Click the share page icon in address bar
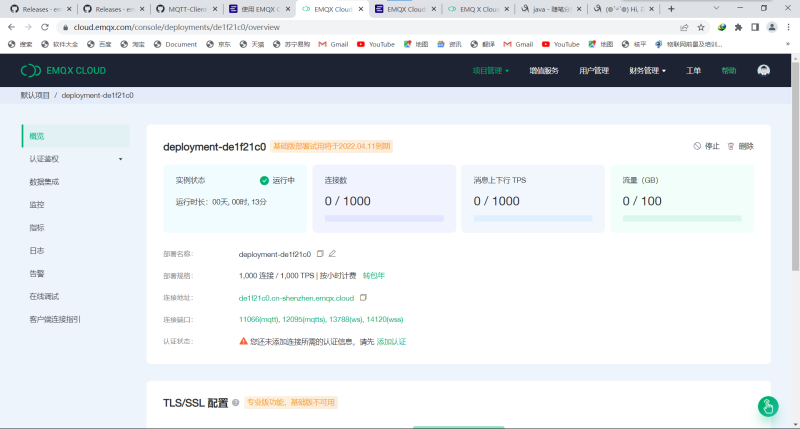This screenshot has width=800, height=429. 684,27
